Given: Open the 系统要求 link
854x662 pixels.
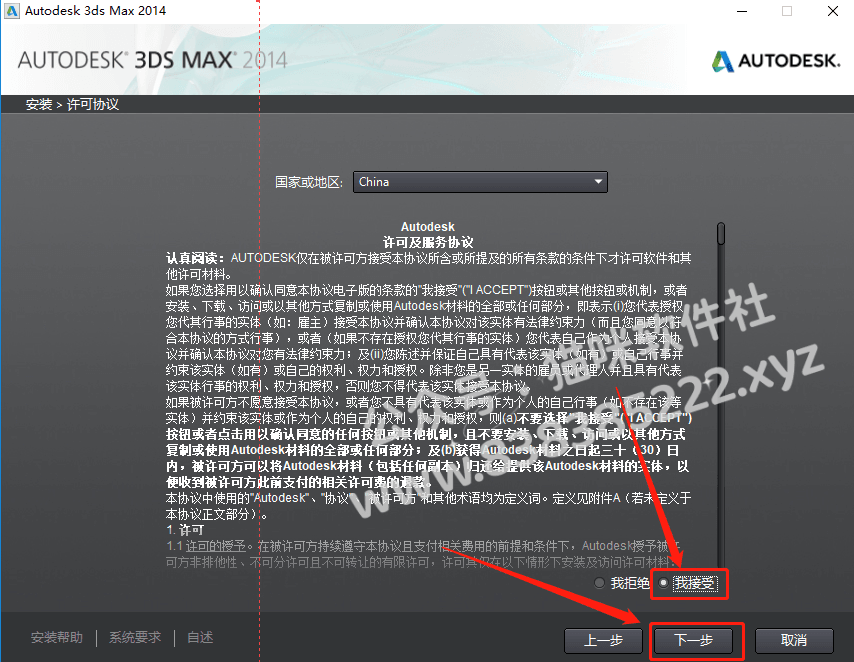Looking at the screenshot, I should (135, 637).
